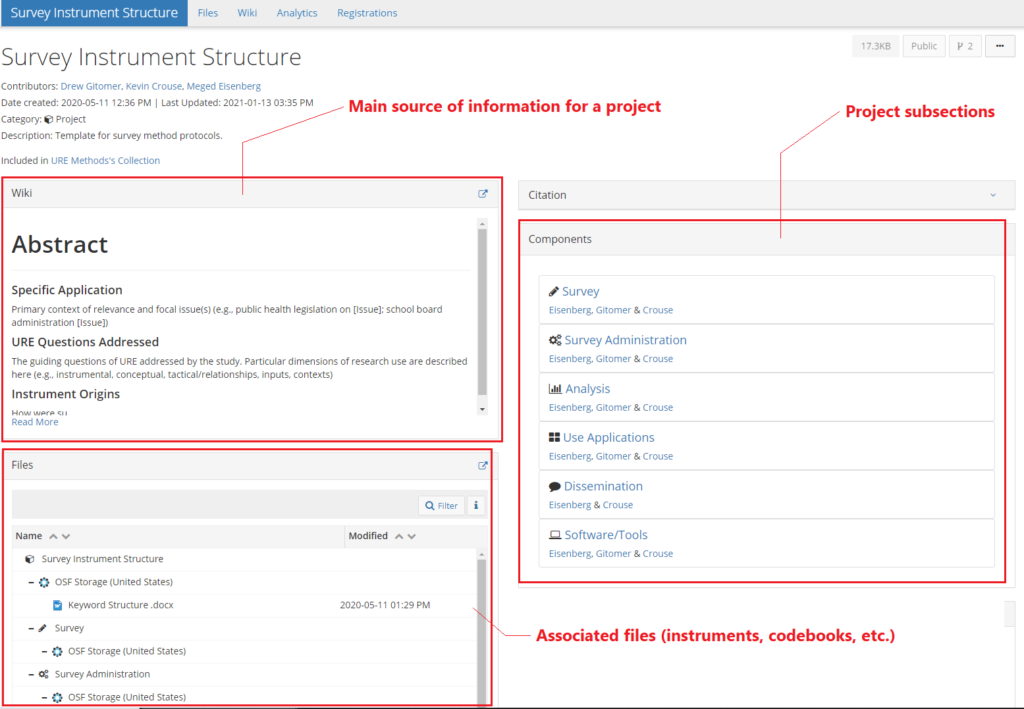Open Wiki panel in new page icon

coord(483,194)
